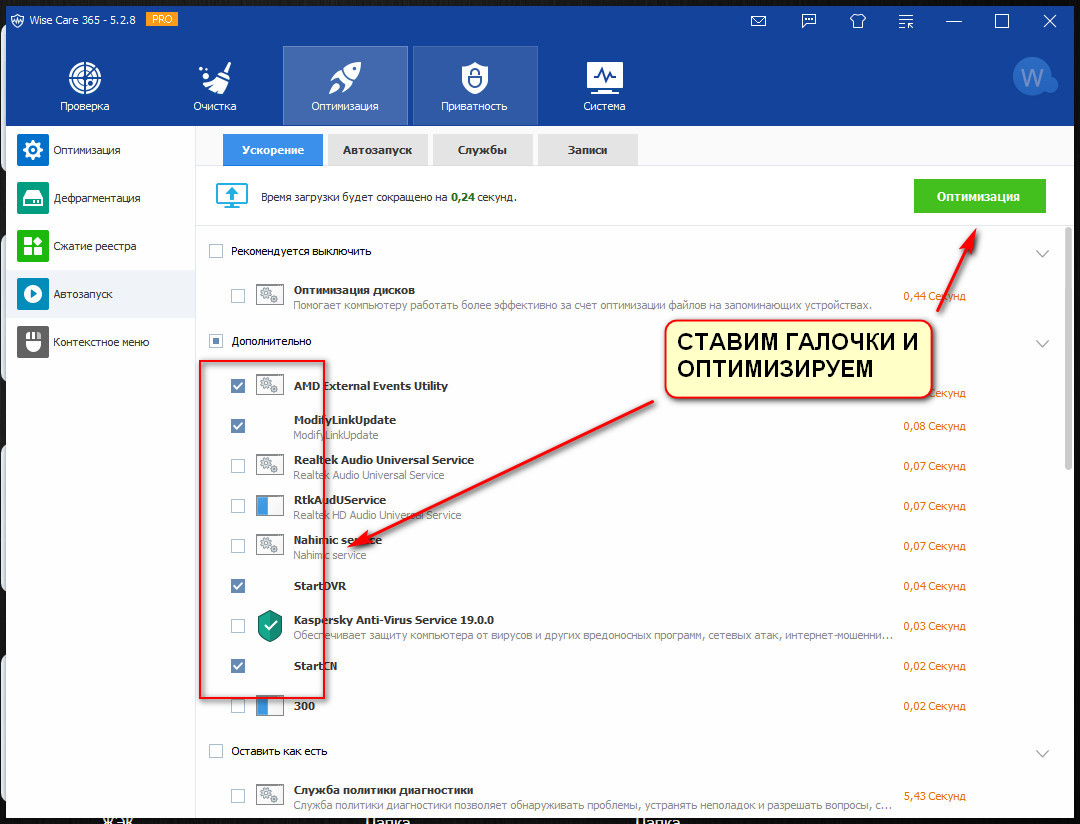Select the StartCN entry name
The image size is (1080, 824).
click(x=315, y=666)
